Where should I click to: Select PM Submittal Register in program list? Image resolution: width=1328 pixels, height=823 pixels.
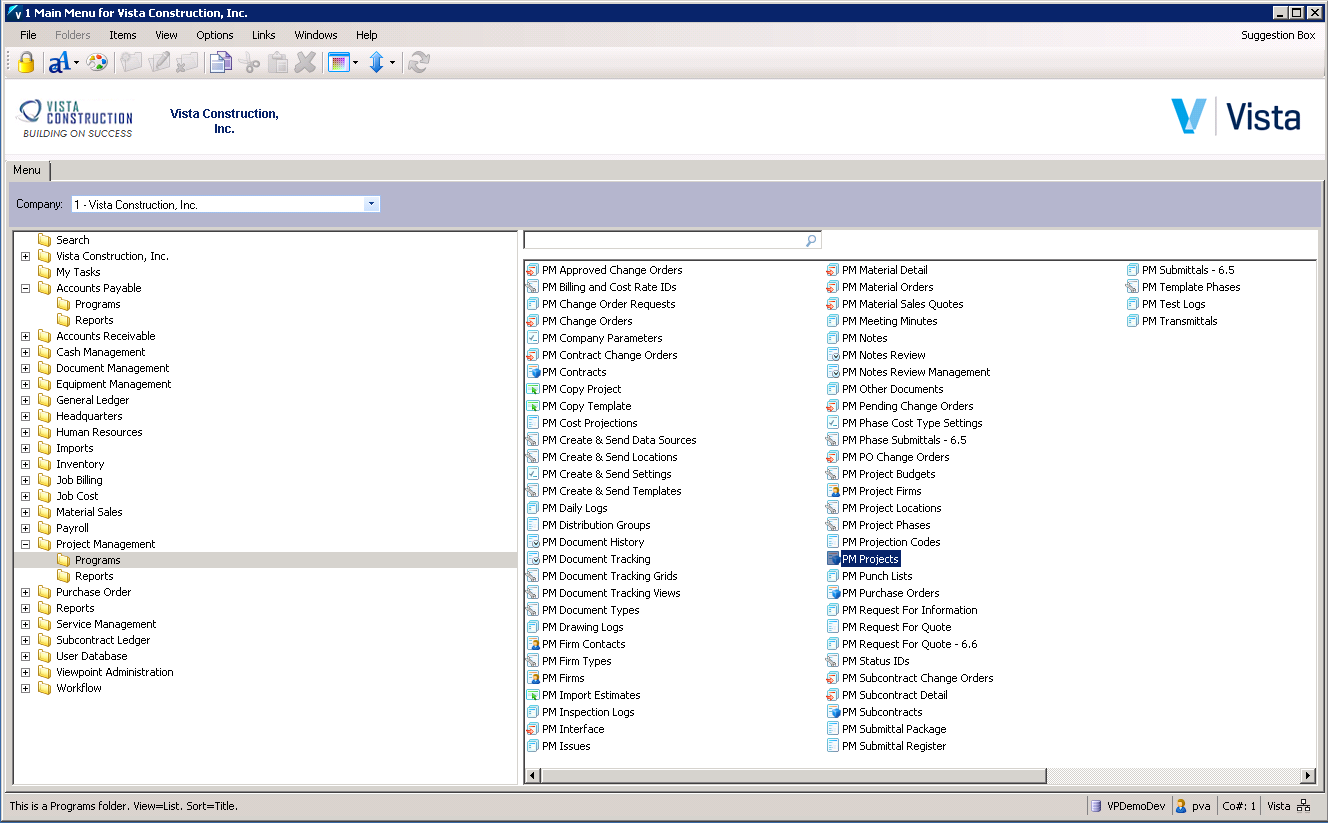pos(894,746)
